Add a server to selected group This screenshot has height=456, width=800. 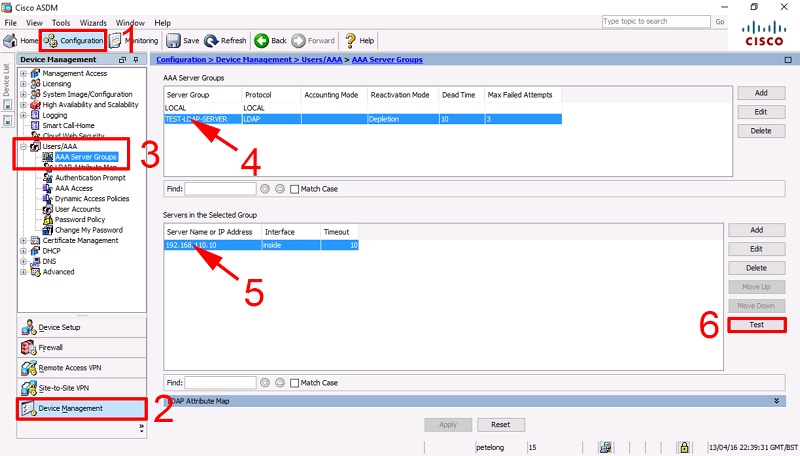(756, 230)
